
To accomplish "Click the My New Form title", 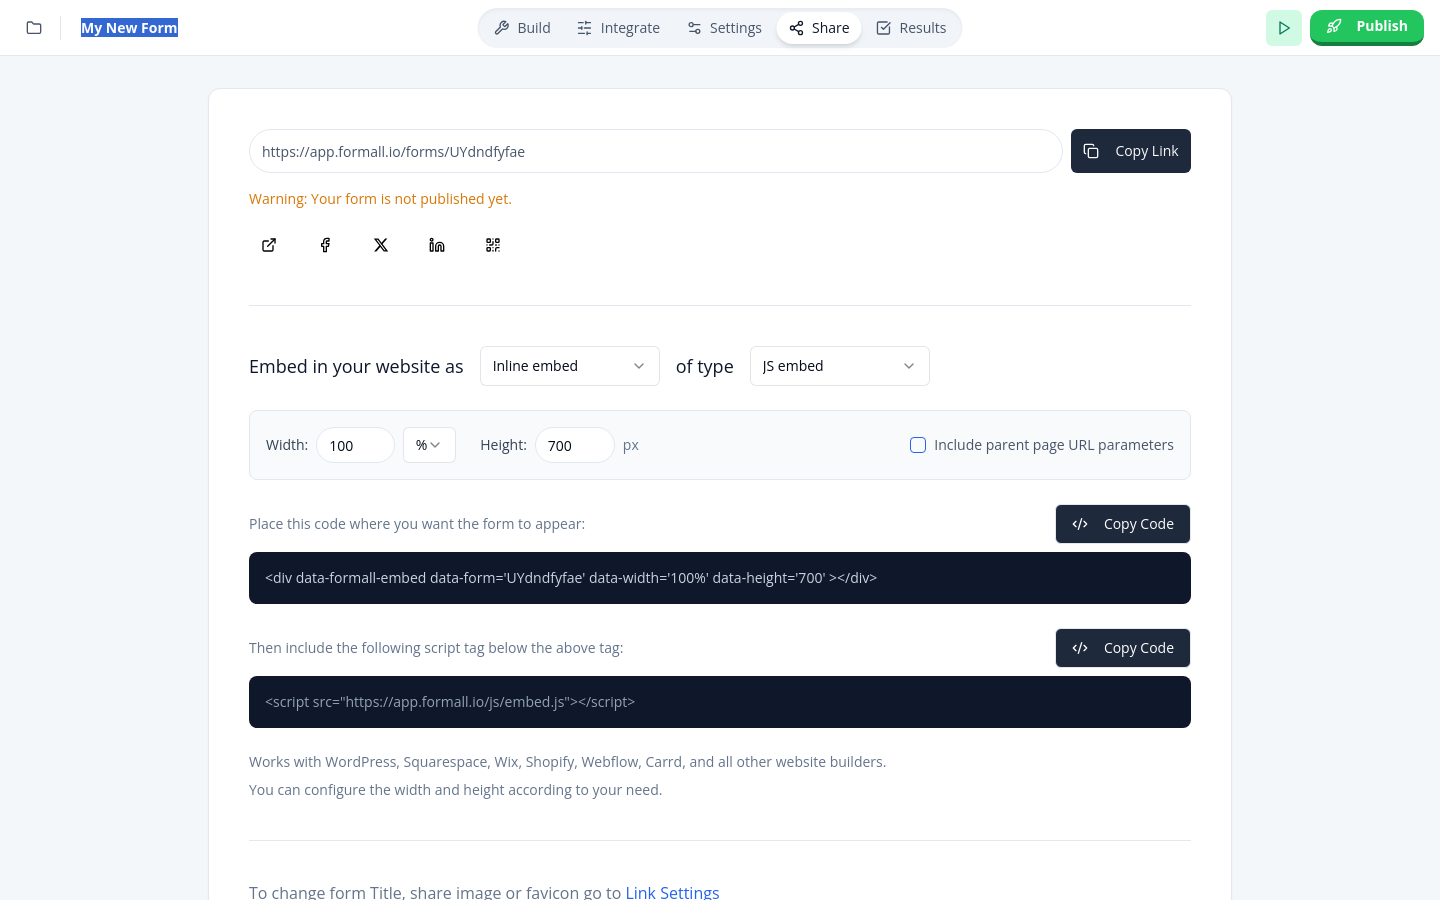I will click(129, 28).
